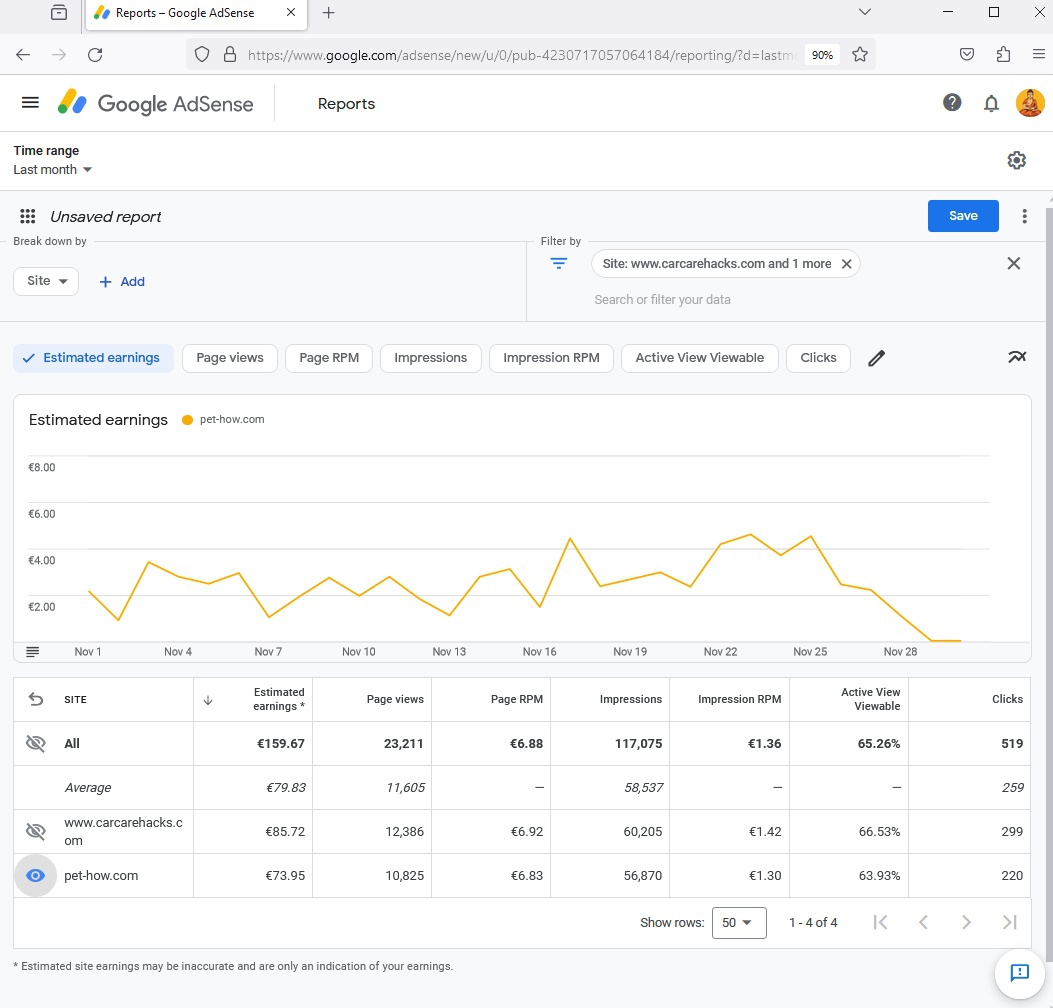The height and width of the screenshot is (1008, 1053).
Task: Save to Pocket from the toolbar
Action: coord(966,54)
